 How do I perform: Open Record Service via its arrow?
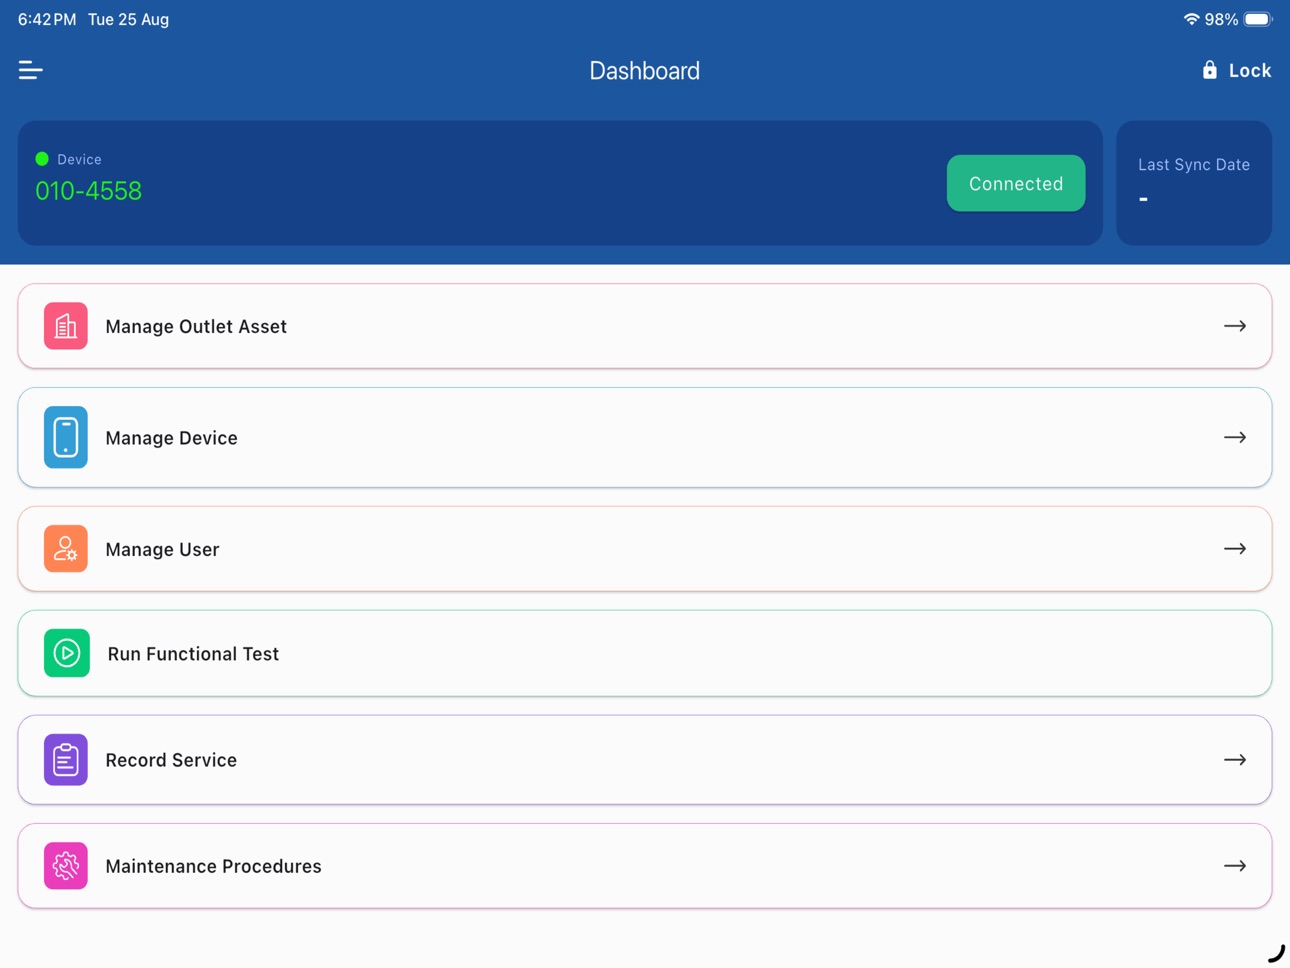[1235, 760]
